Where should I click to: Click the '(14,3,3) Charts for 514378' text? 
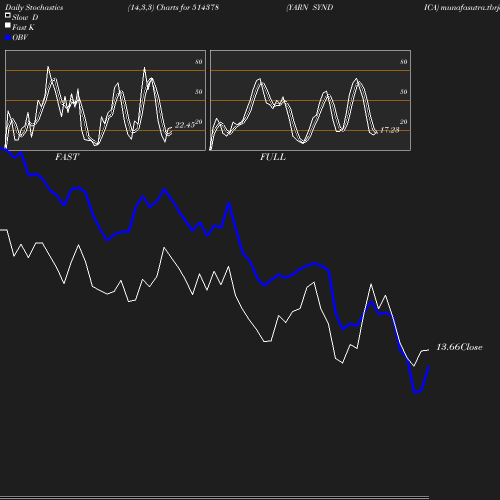pos(173,7)
